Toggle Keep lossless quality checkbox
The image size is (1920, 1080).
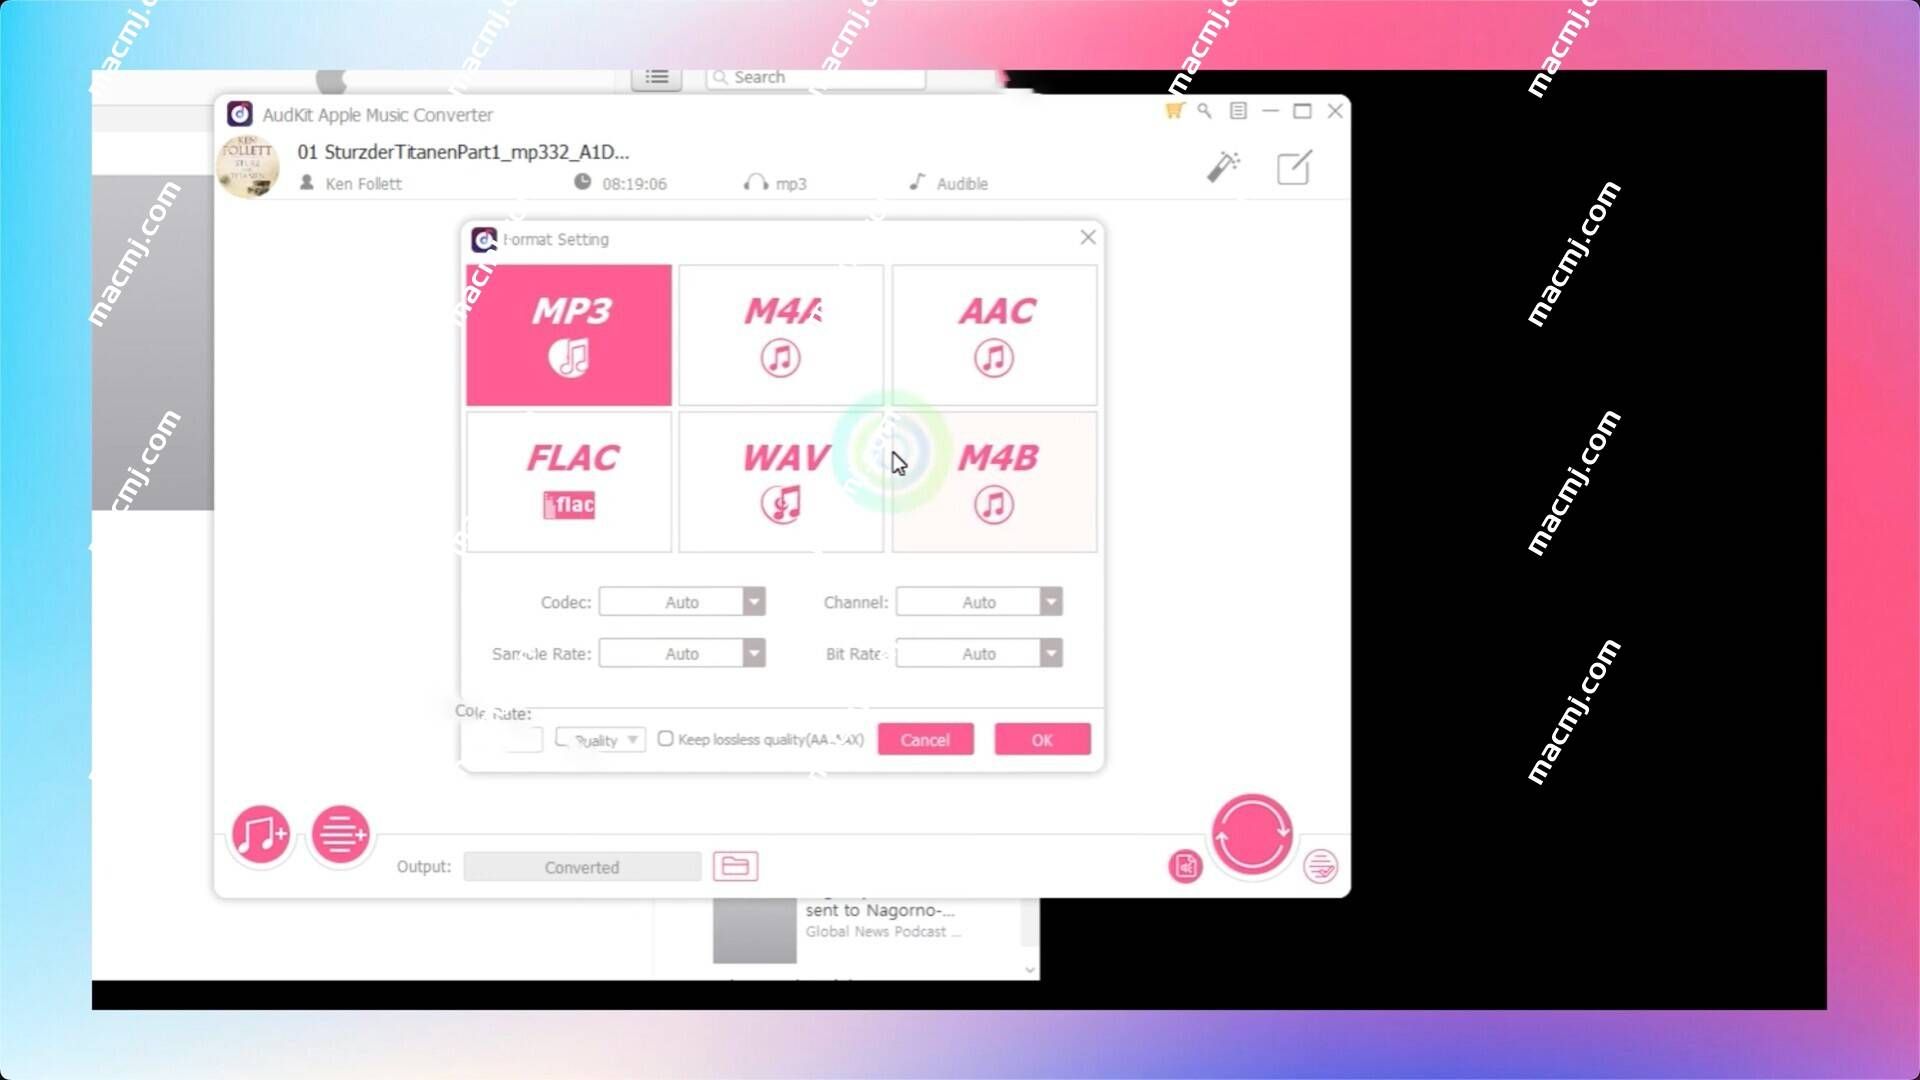[665, 738]
